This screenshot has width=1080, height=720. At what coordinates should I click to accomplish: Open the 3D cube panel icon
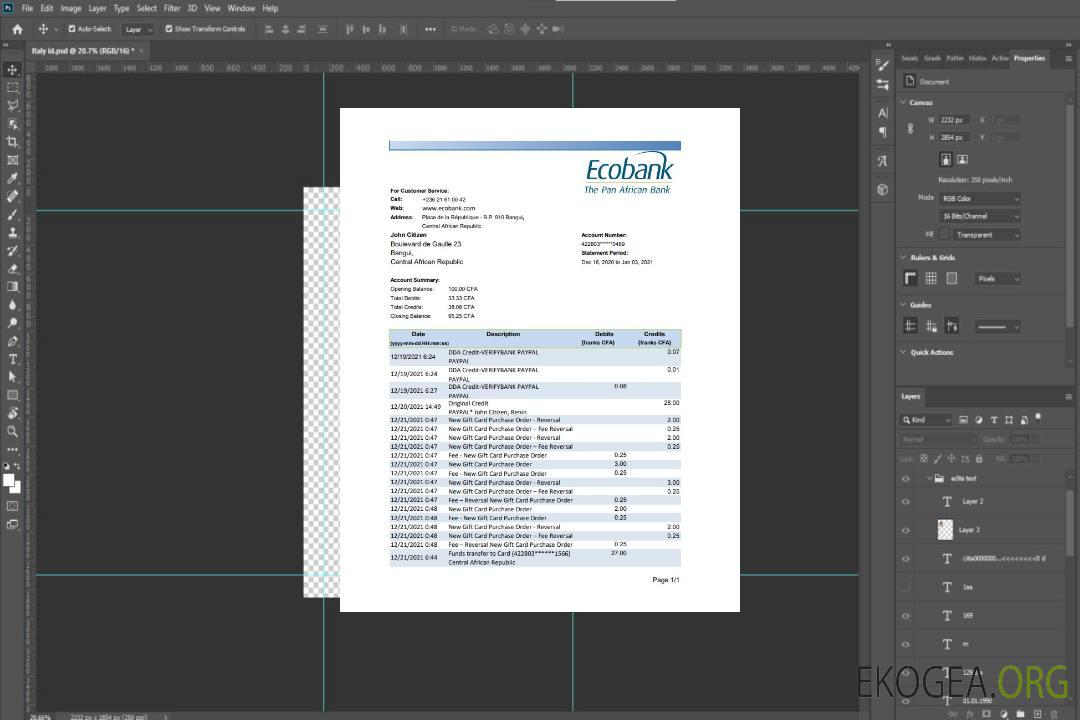[x=883, y=189]
